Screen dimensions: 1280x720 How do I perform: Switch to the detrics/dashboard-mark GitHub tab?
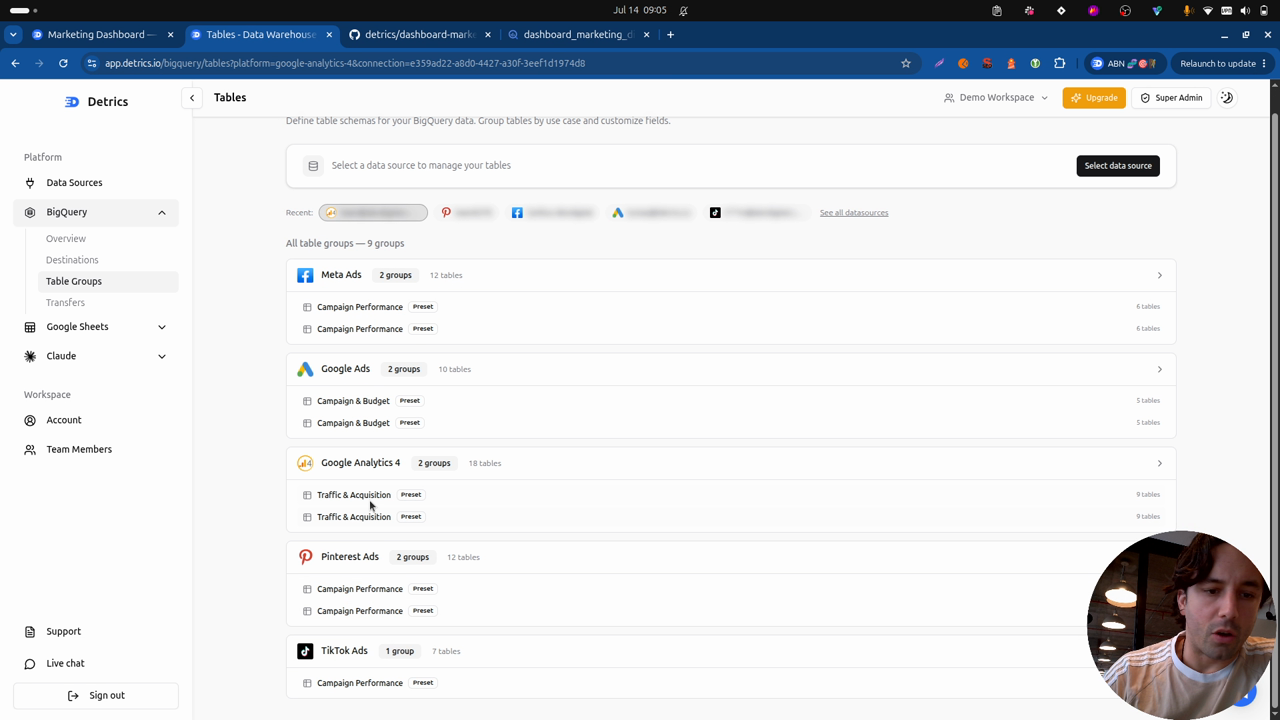[x=418, y=34]
